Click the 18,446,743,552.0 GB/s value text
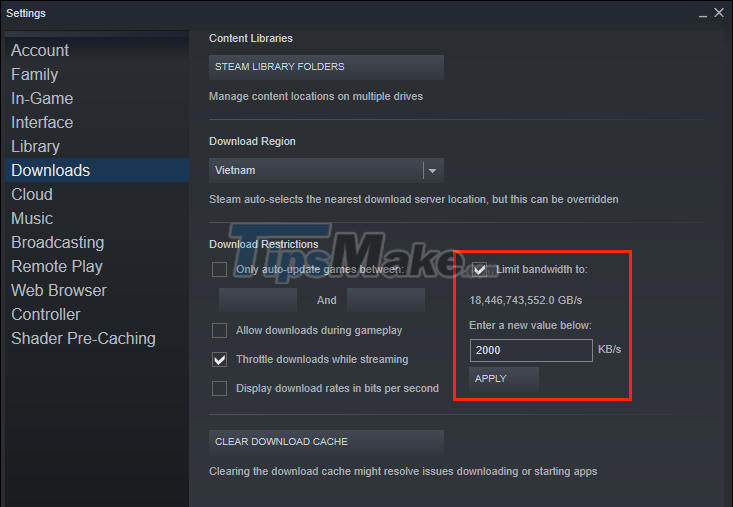 526,300
